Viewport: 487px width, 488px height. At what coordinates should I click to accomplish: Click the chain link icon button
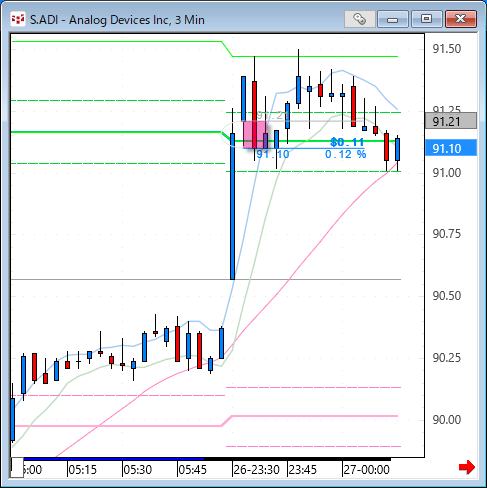360,19
